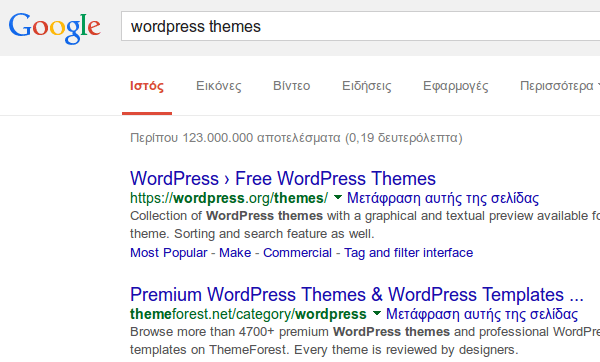The height and width of the screenshot is (362, 600).
Task: Expand the Περισσότερα menu
Action: point(559,86)
